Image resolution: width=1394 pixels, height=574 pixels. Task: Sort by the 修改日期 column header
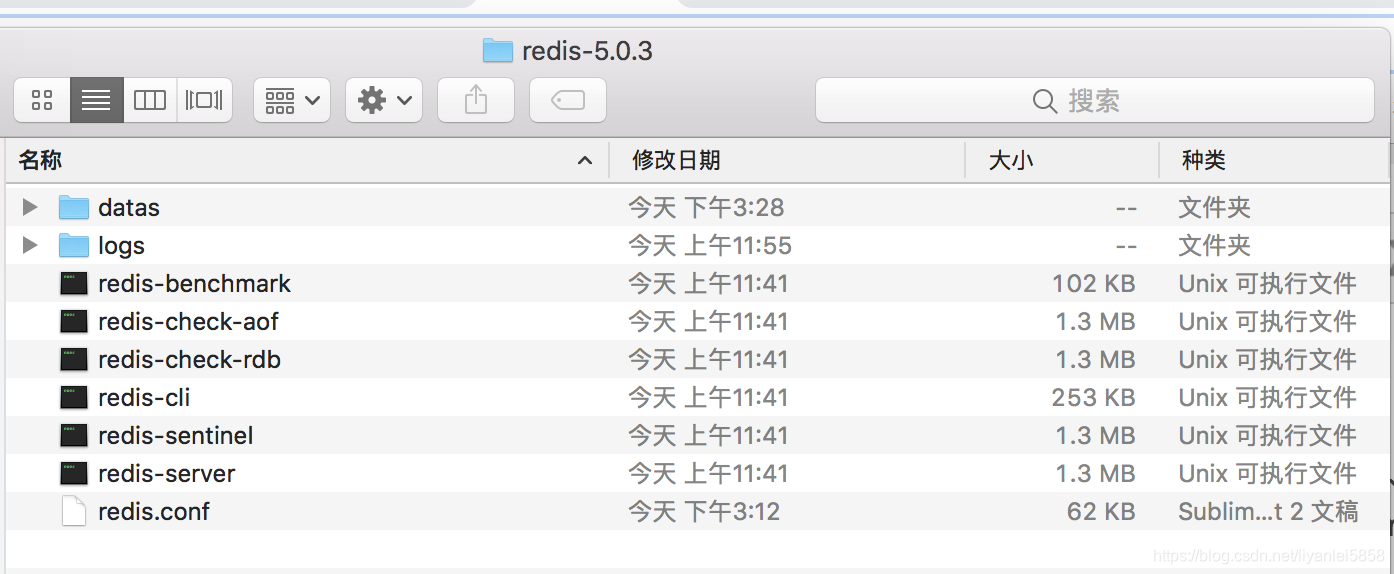787,160
